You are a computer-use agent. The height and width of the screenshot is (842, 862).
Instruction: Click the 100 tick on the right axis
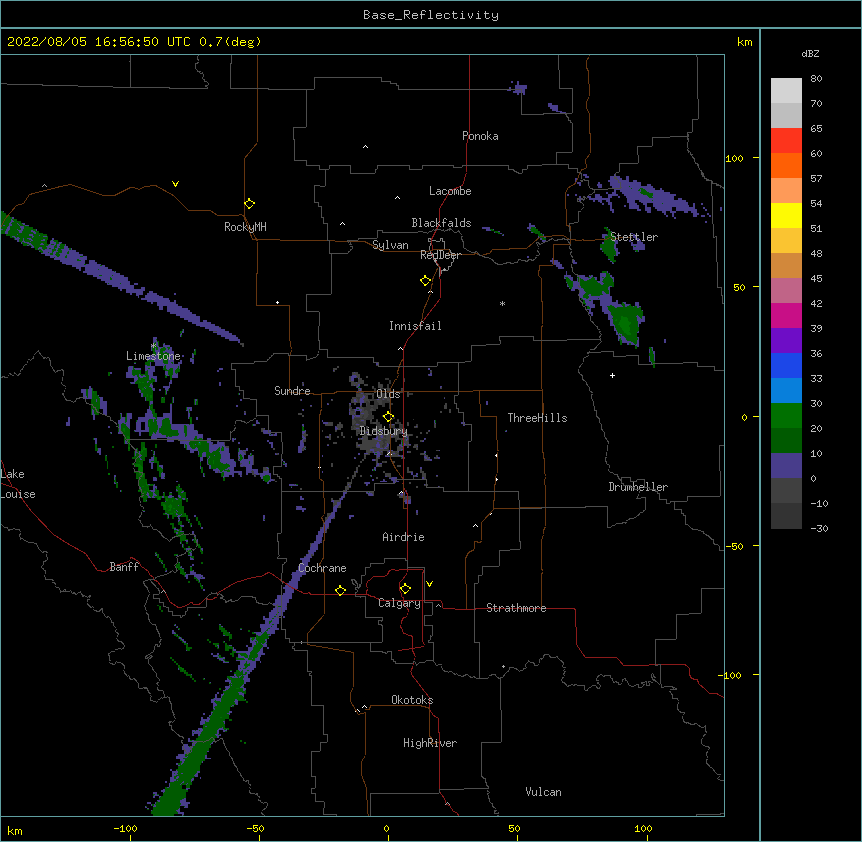pyautogui.click(x=734, y=158)
